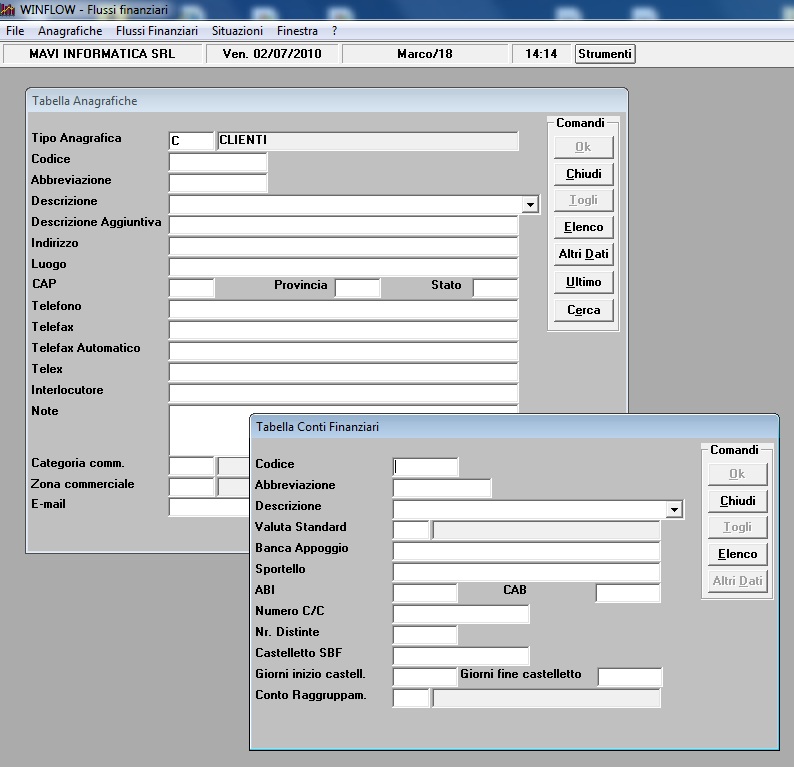Viewport: 794px width, 767px height.
Task: Click the Indirizzo field
Action: (343, 246)
